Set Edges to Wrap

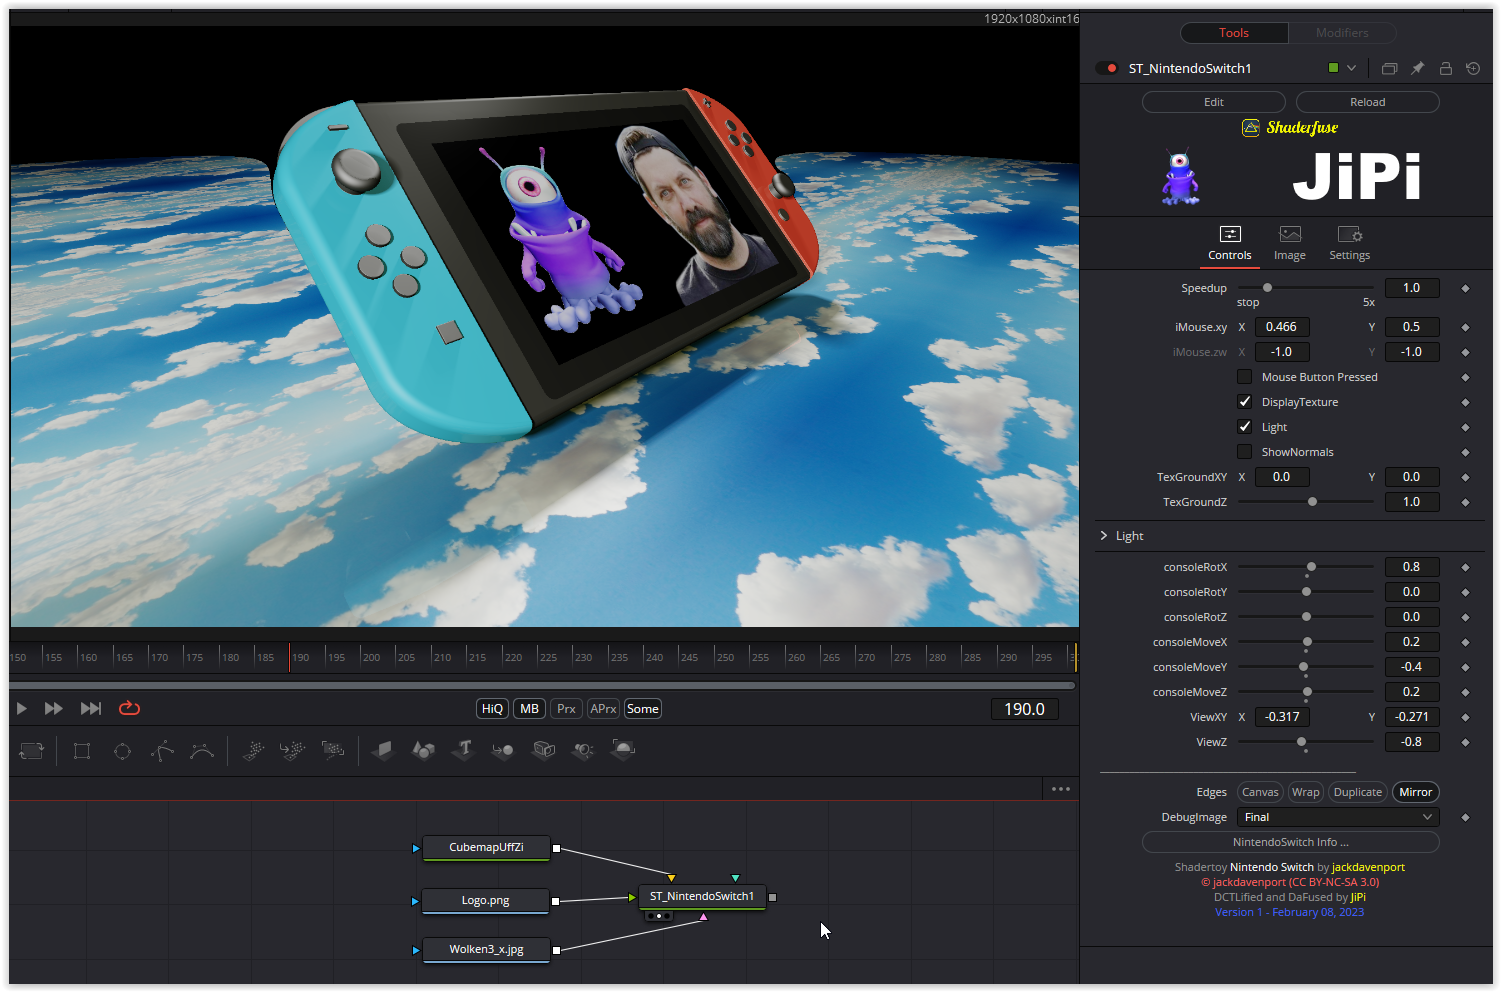tap(1305, 792)
